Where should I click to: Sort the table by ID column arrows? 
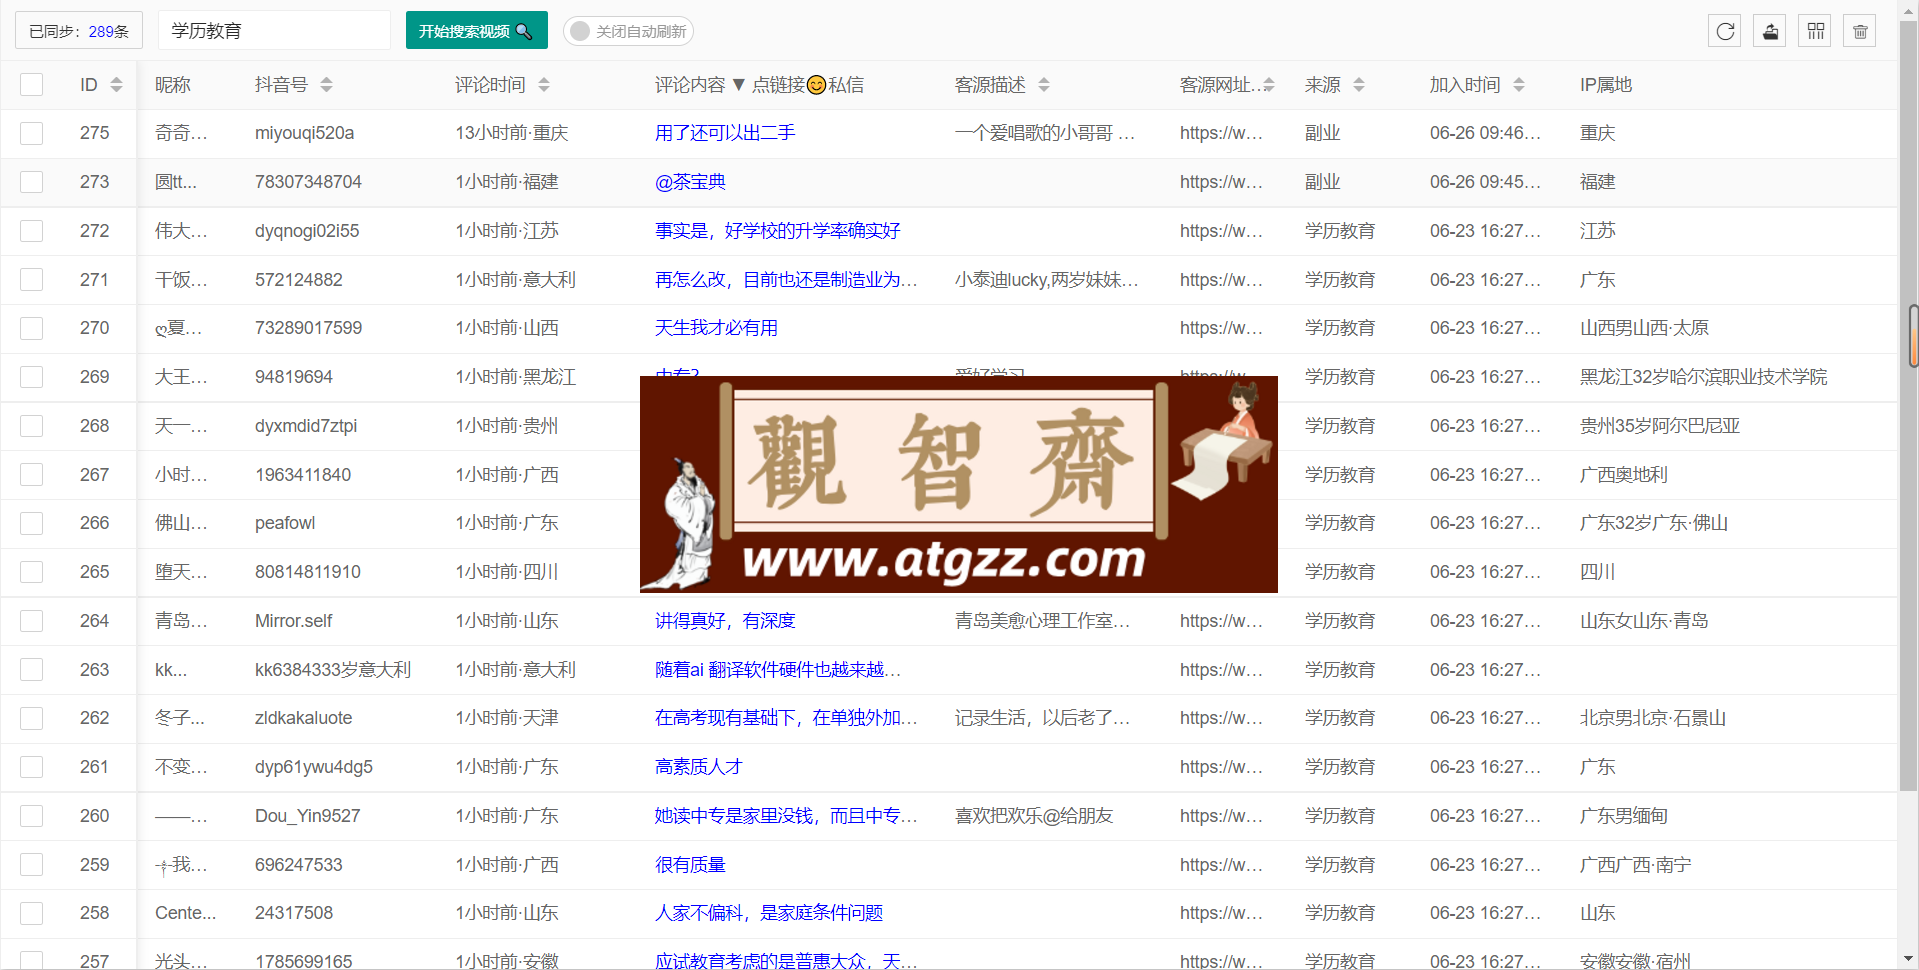[116, 85]
